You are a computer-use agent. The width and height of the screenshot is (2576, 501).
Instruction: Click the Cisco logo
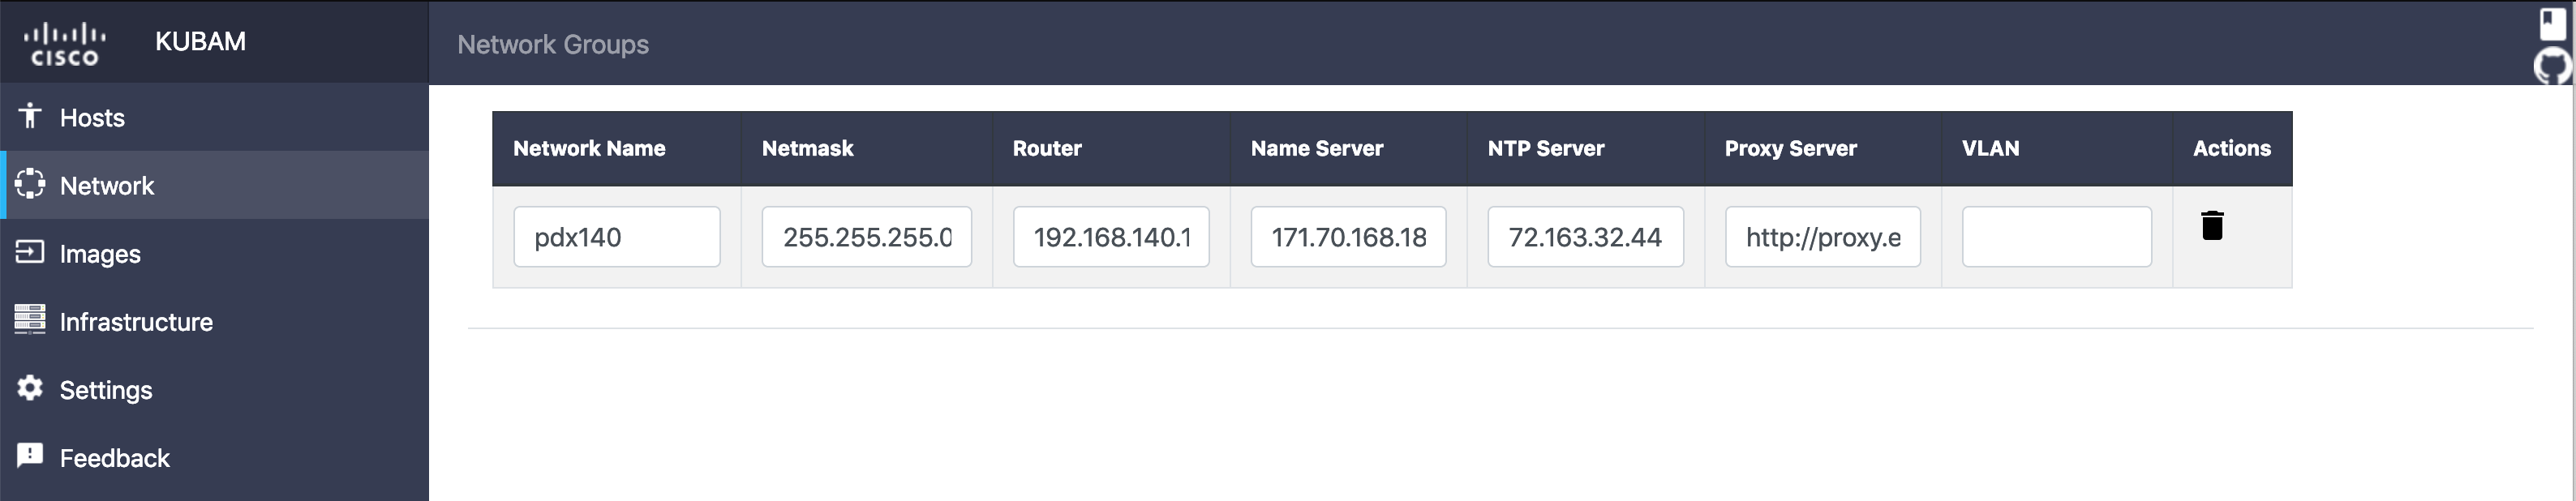[x=65, y=44]
